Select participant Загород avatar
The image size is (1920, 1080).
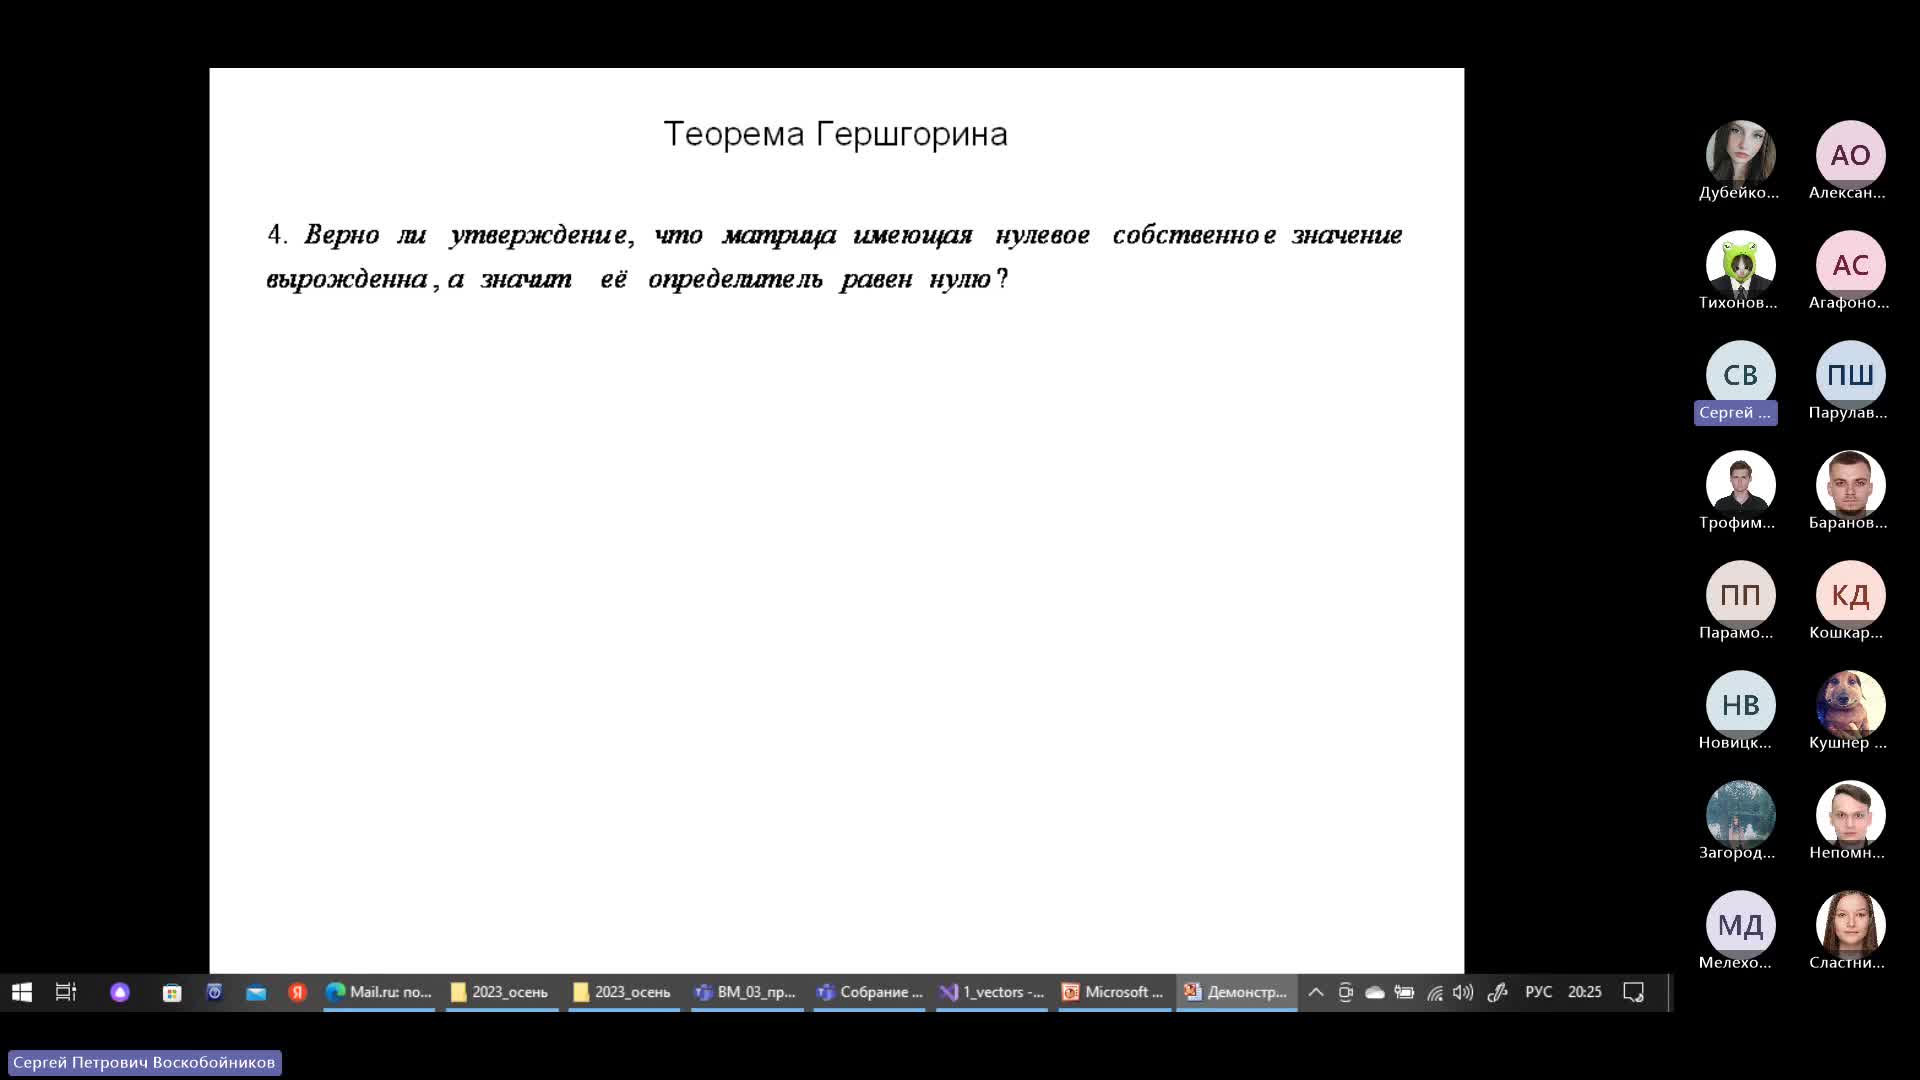pyautogui.click(x=1740, y=815)
